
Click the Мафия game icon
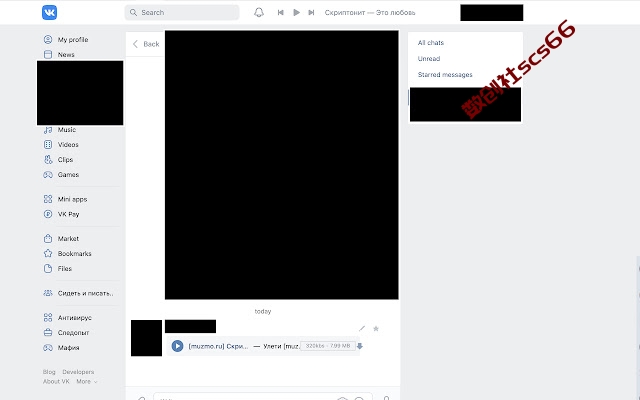tap(48, 348)
